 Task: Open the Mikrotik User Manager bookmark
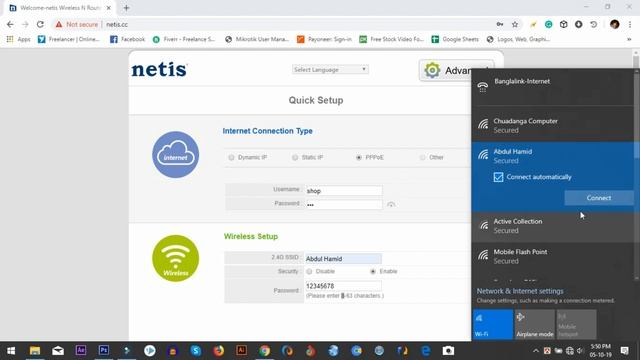(257, 39)
